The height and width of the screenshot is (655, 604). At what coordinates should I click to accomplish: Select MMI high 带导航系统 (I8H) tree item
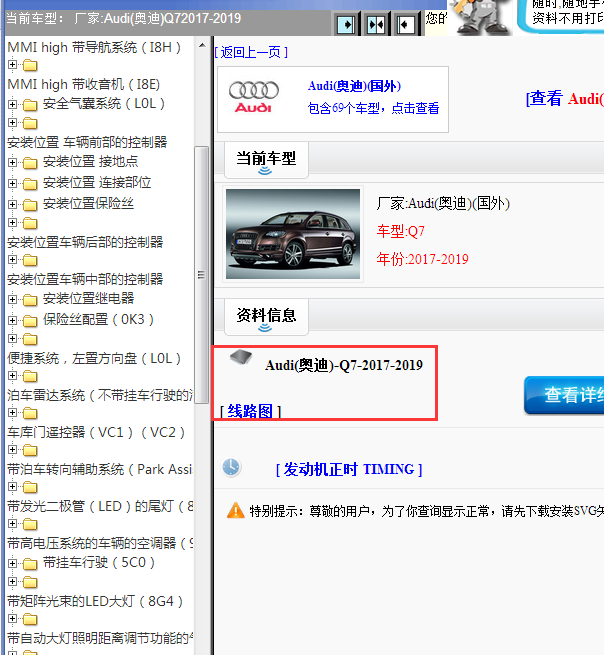[94, 47]
